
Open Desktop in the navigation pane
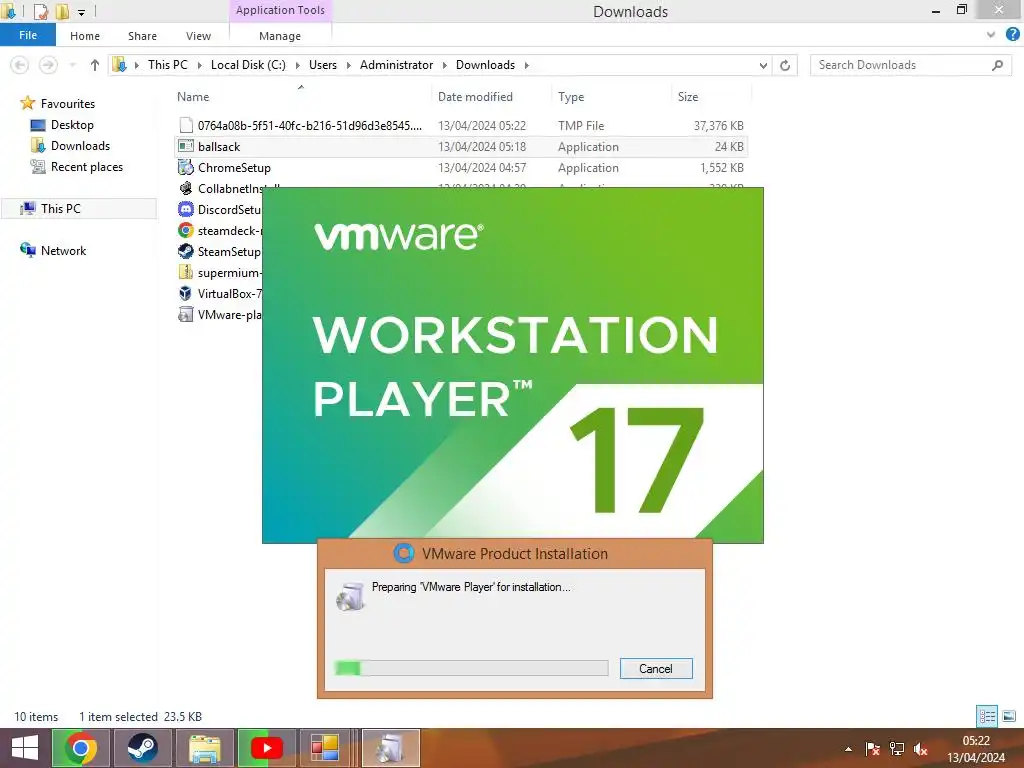point(72,125)
